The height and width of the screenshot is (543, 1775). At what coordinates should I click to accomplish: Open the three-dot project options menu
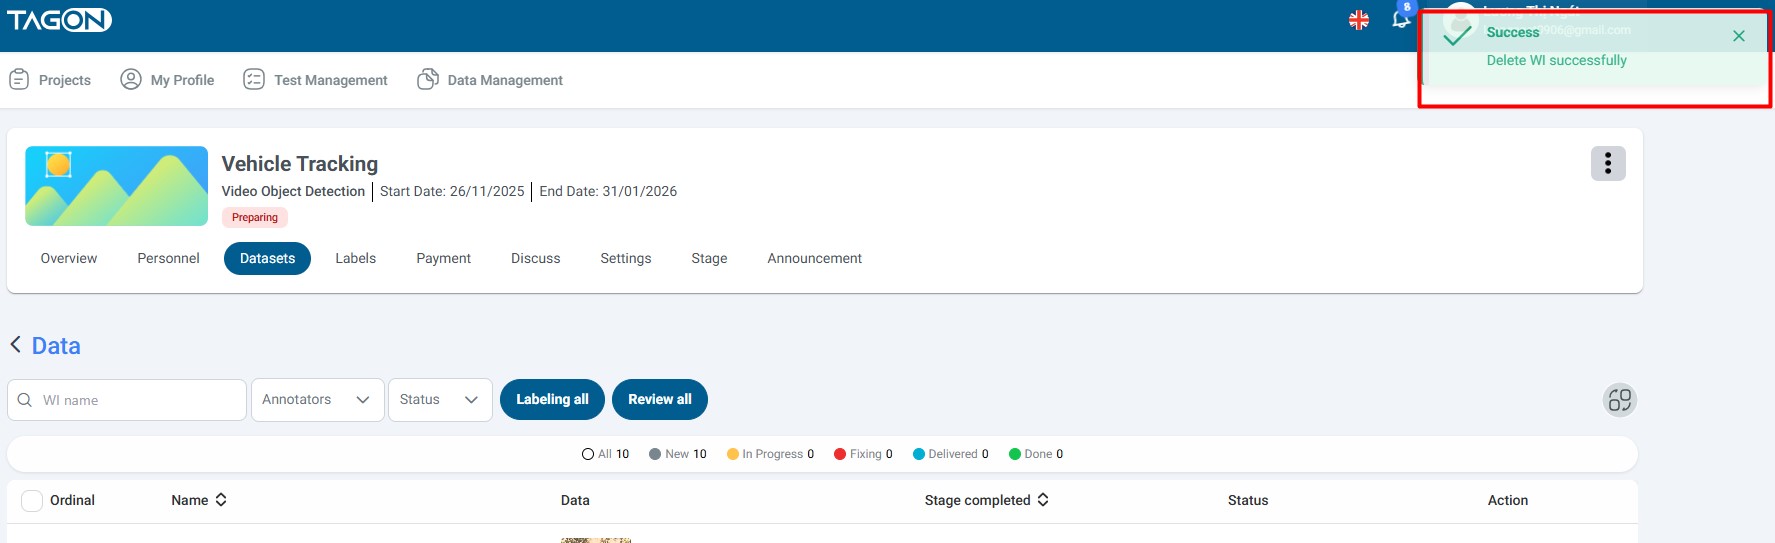tap(1607, 163)
